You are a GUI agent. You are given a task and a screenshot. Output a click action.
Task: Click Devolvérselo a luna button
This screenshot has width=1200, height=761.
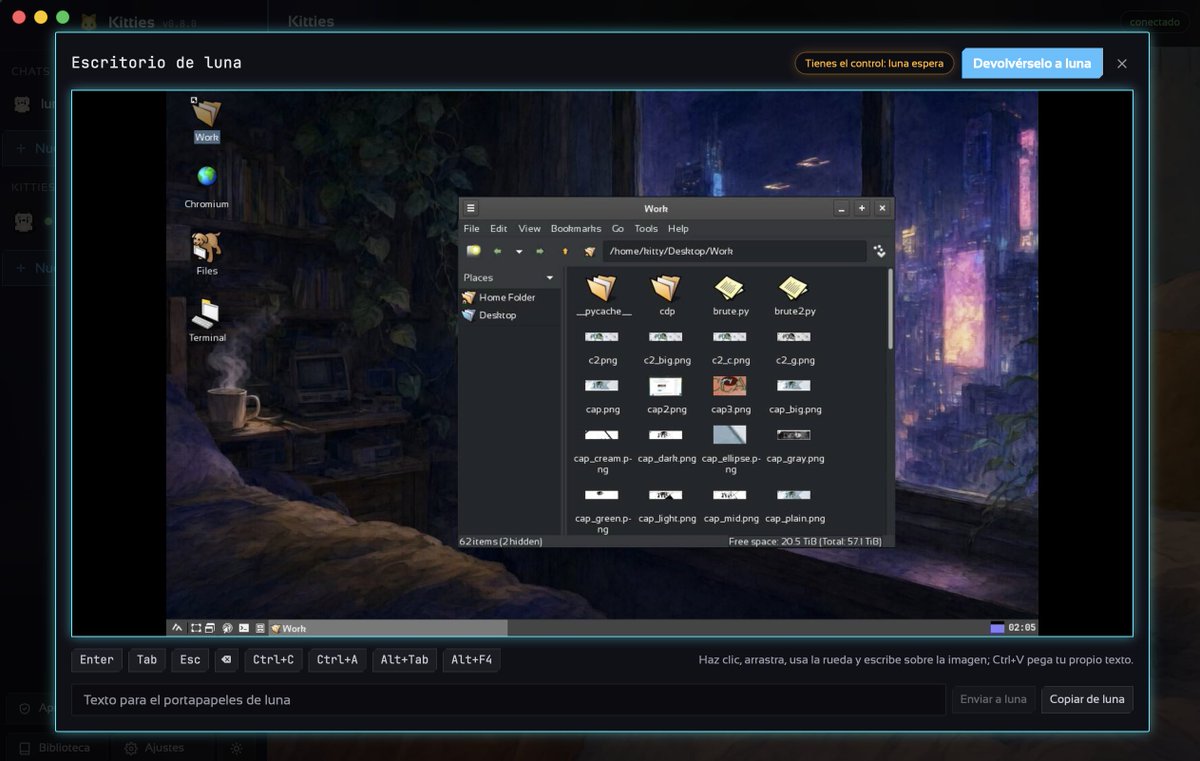pos(1032,63)
